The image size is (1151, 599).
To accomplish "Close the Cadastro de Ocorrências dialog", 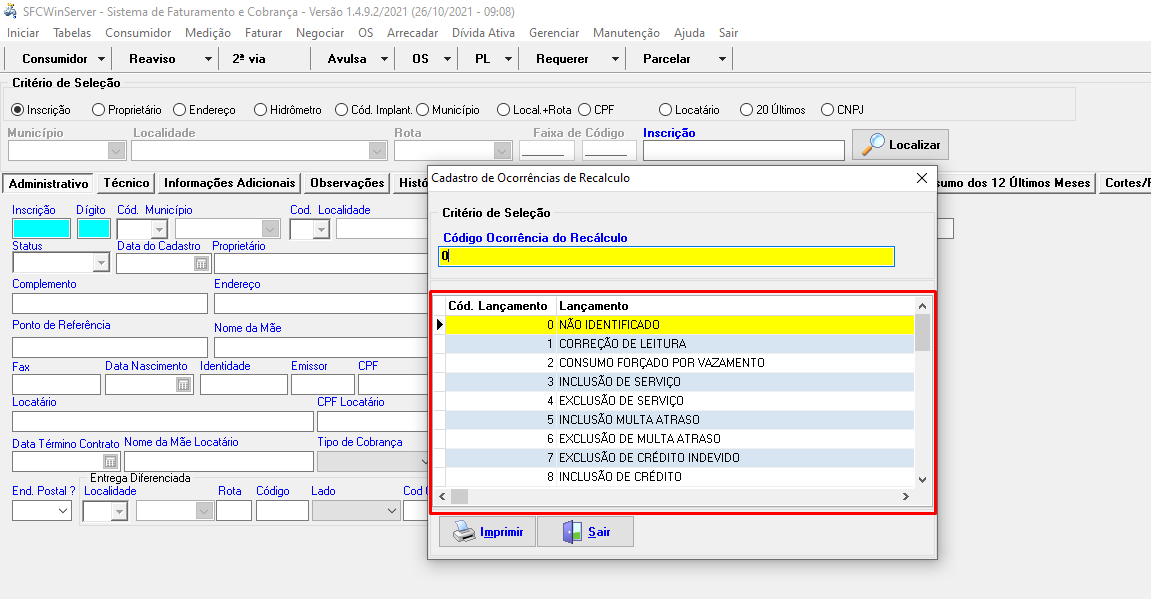I will click(921, 178).
